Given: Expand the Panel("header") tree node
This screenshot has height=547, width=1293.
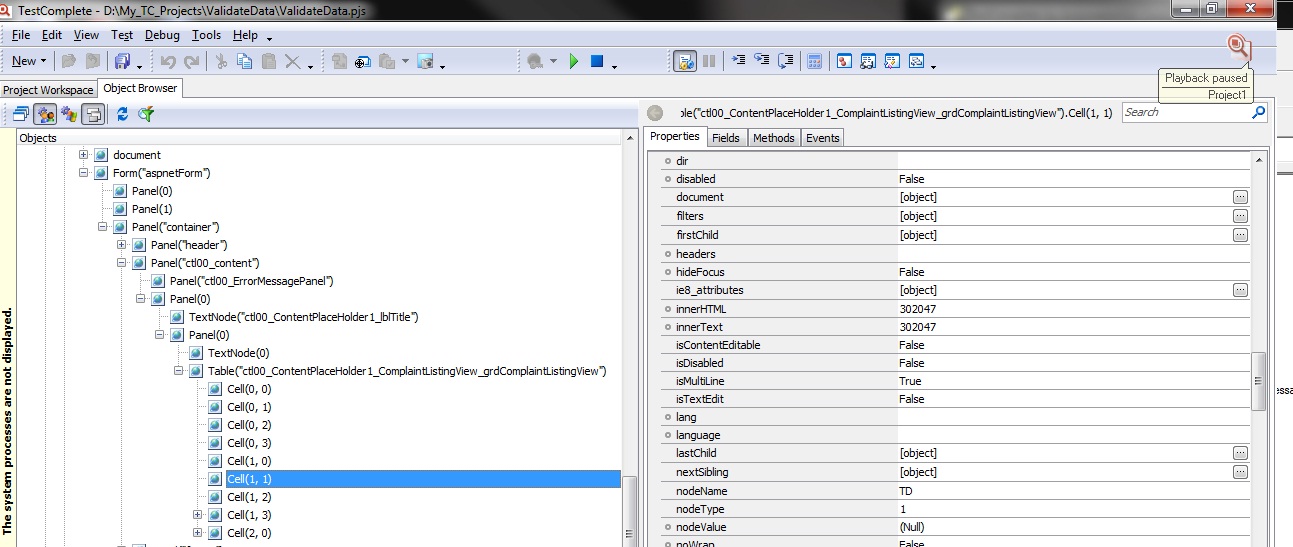Looking at the screenshot, I should pos(122,245).
